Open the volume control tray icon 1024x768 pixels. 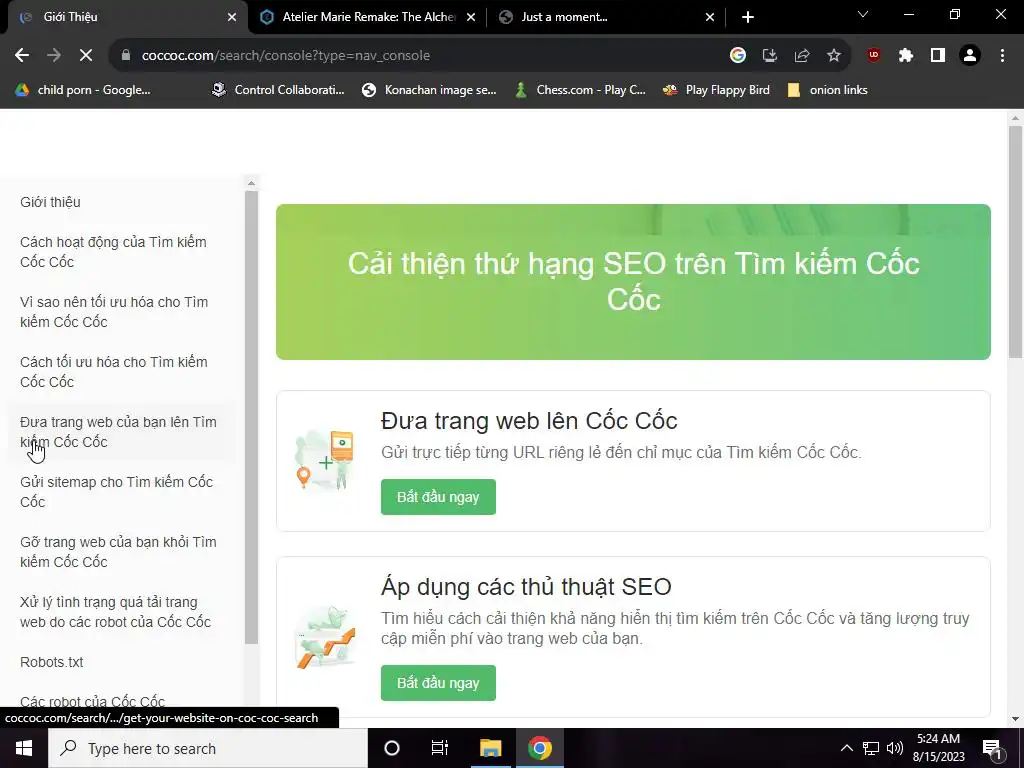(x=895, y=748)
